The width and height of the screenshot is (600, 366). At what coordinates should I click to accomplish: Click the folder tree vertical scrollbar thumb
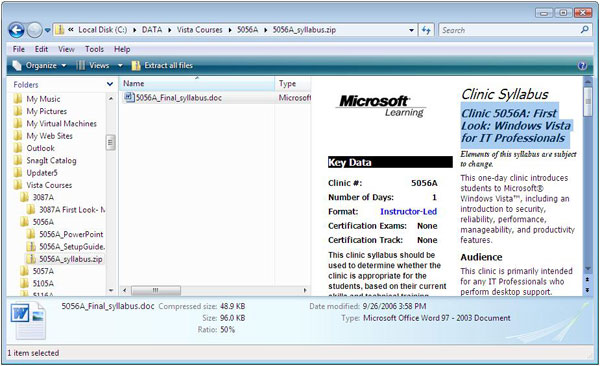(111, 142)
